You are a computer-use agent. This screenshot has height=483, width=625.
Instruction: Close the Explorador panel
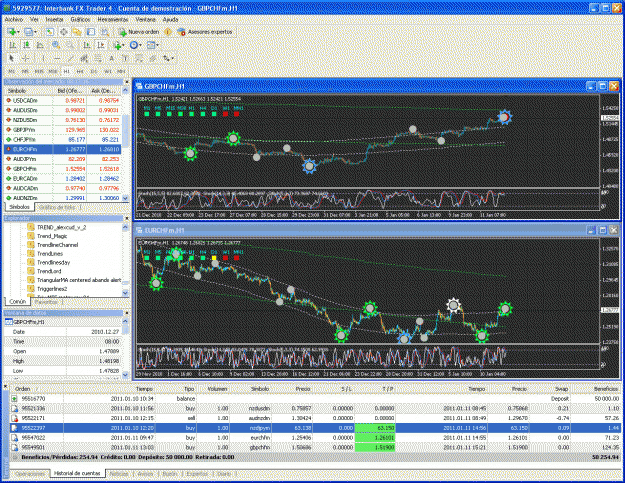coord(127,218)
